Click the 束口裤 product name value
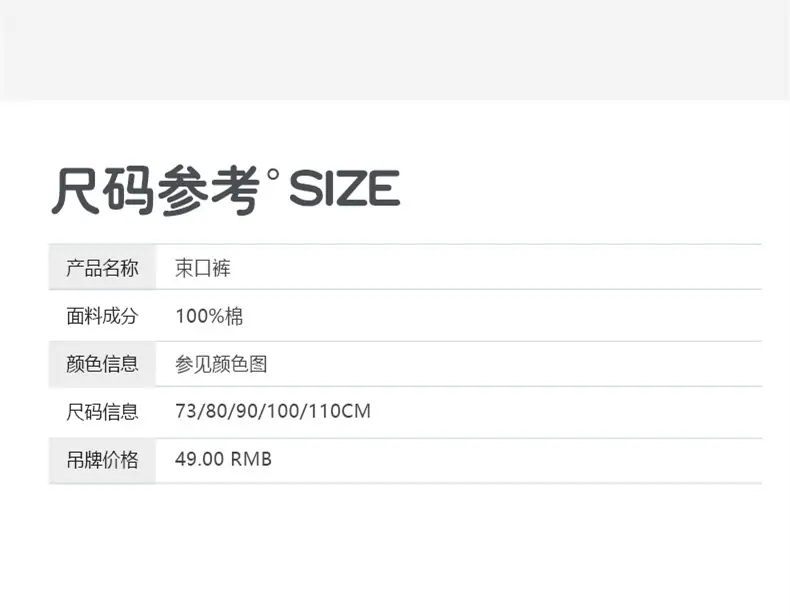This screenshot has height=616, width=790. click(203, 268)
